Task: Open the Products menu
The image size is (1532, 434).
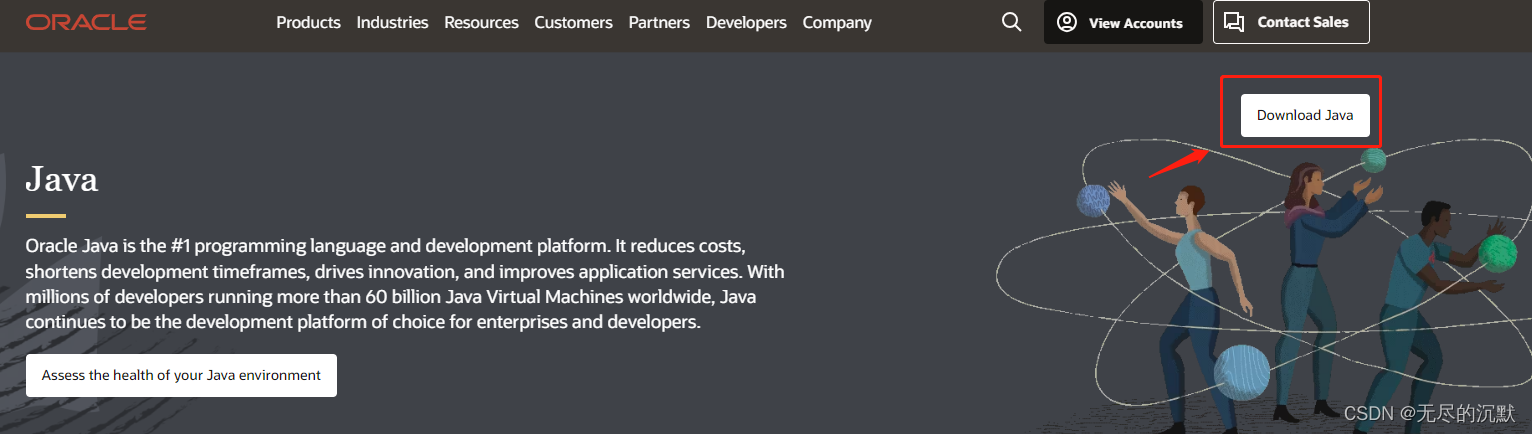Action: click(308, 22)
